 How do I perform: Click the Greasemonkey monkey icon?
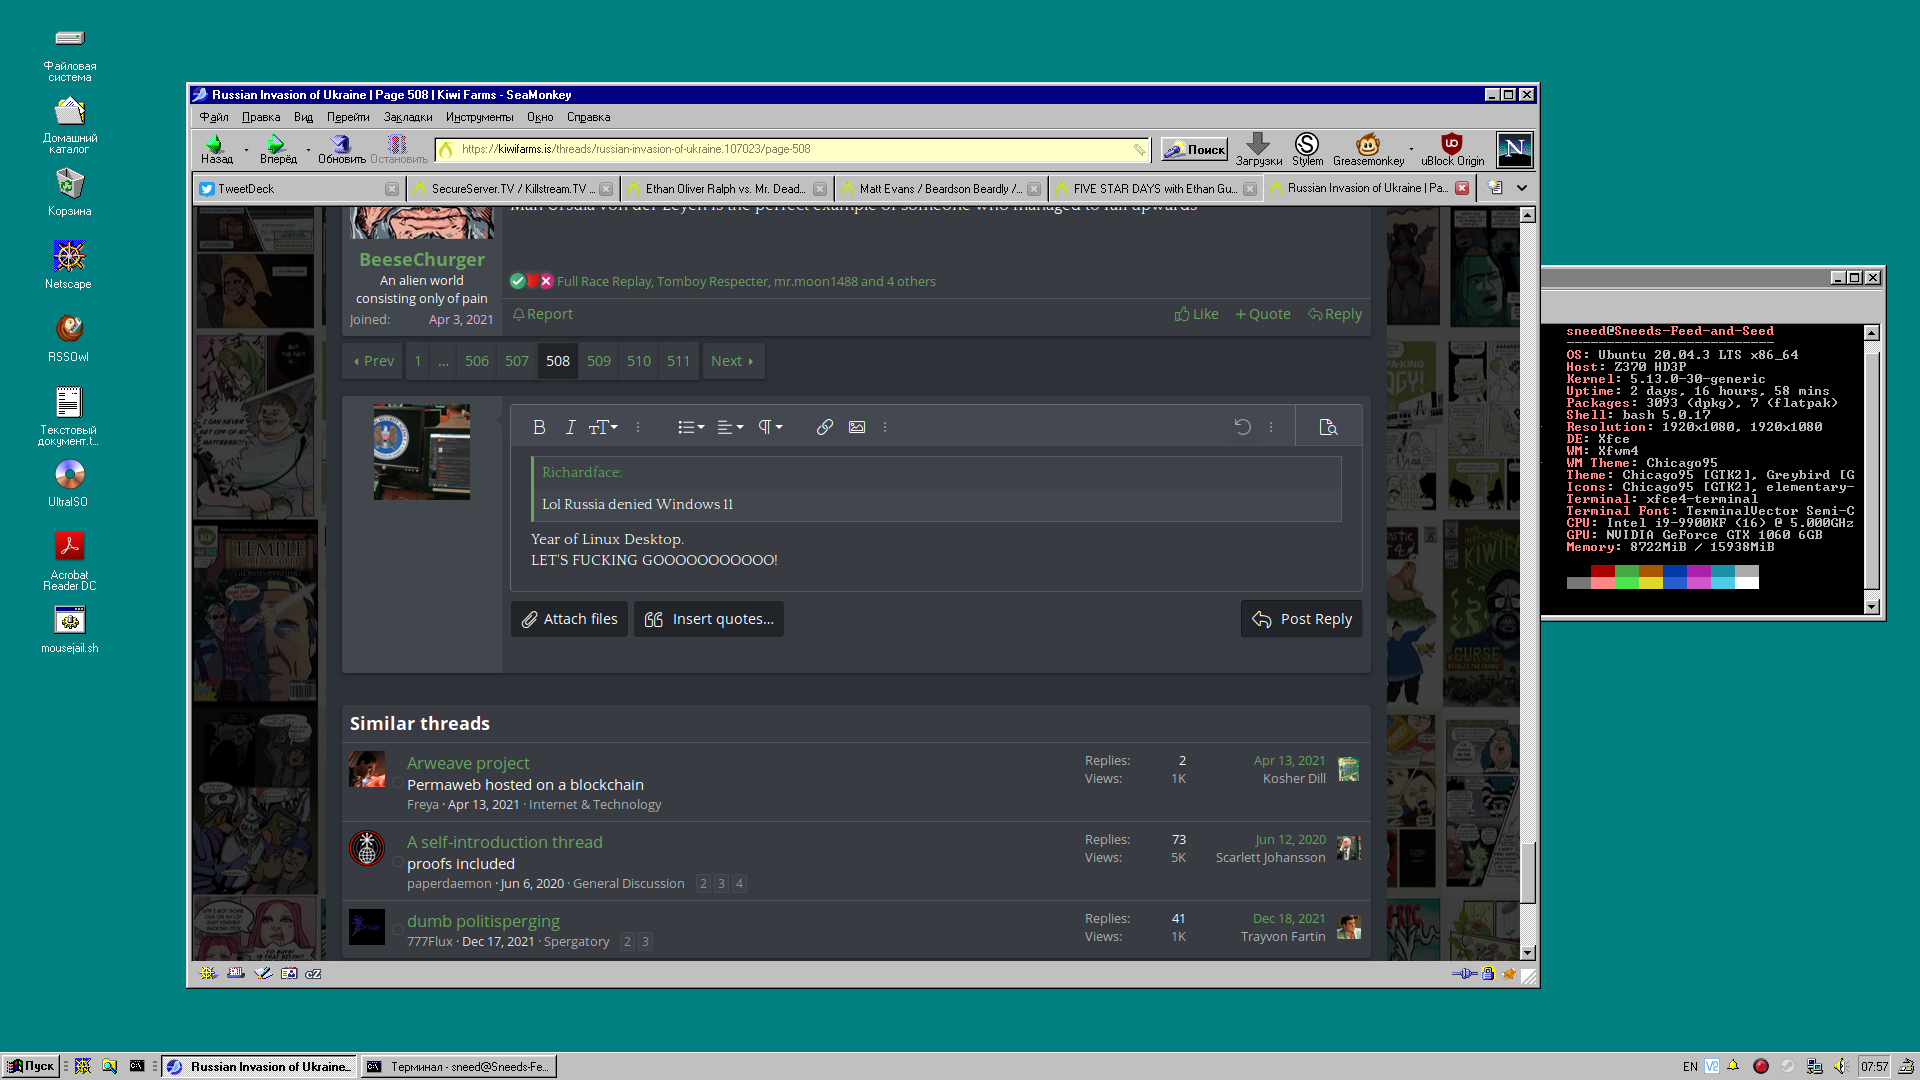tap(1368, 149)
